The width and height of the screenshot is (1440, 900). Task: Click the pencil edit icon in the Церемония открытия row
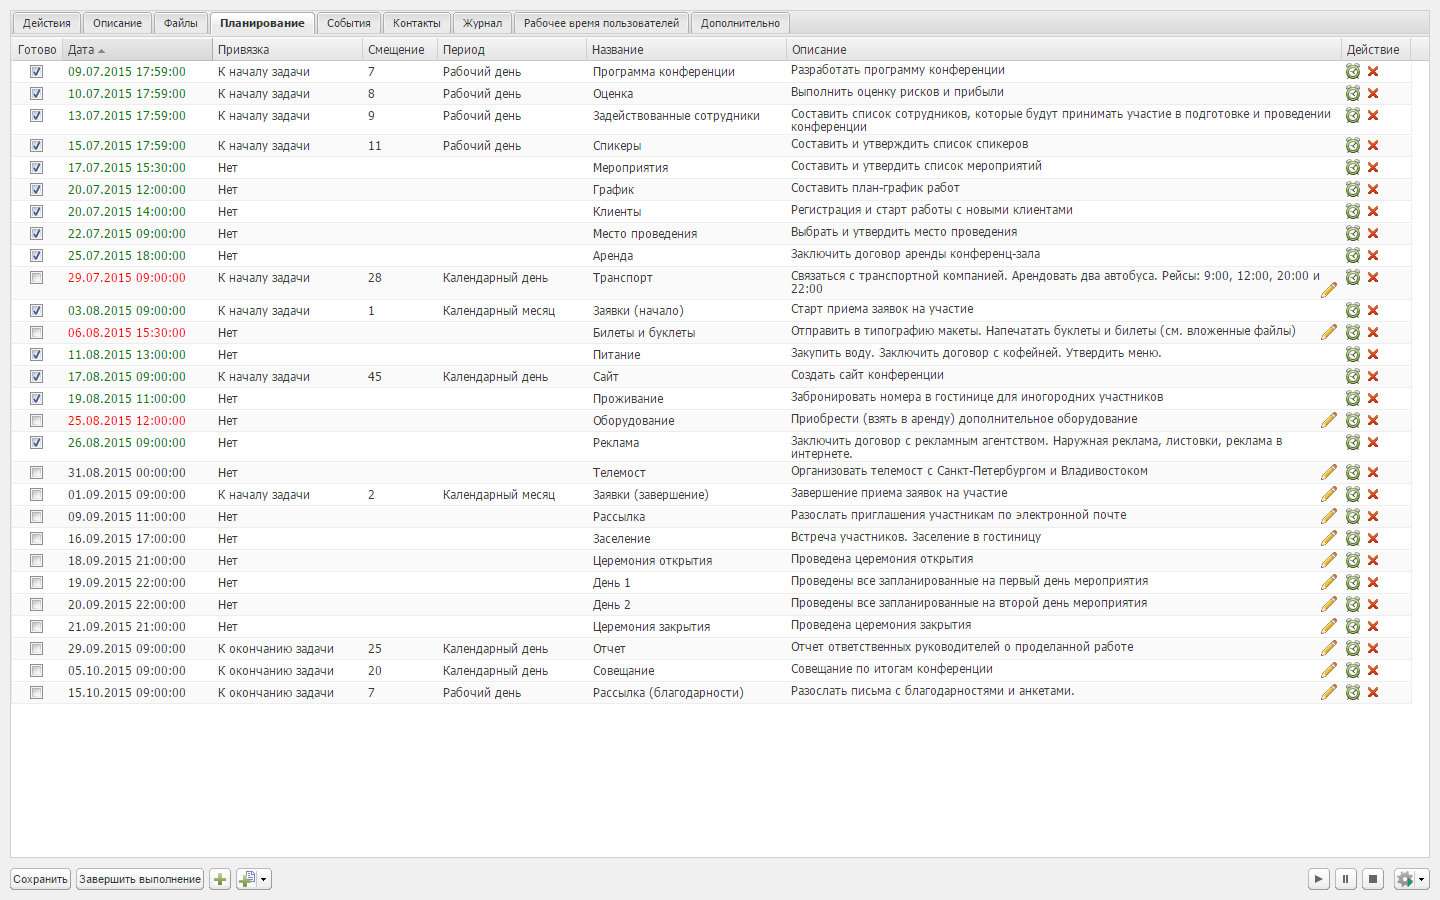click(1329, 560)
